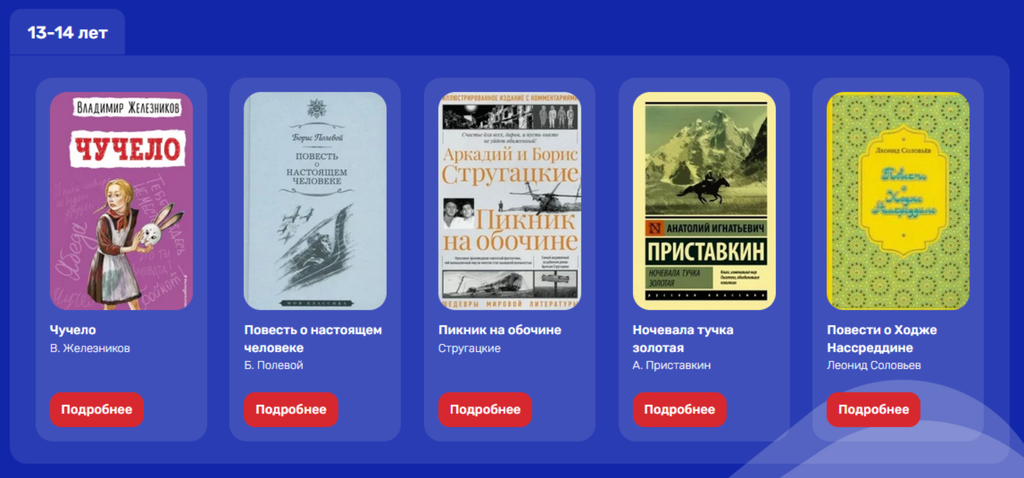Screen dimensions: 1024x478
Task: Open the Ночевала тучка золотая cover
Action: (704, 200)
